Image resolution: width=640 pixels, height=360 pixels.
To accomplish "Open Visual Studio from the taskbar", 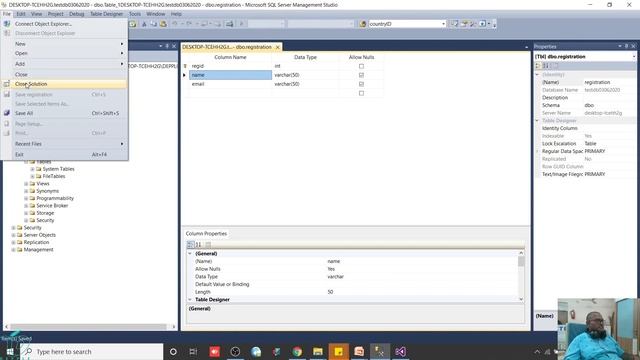I will (400, 351).
